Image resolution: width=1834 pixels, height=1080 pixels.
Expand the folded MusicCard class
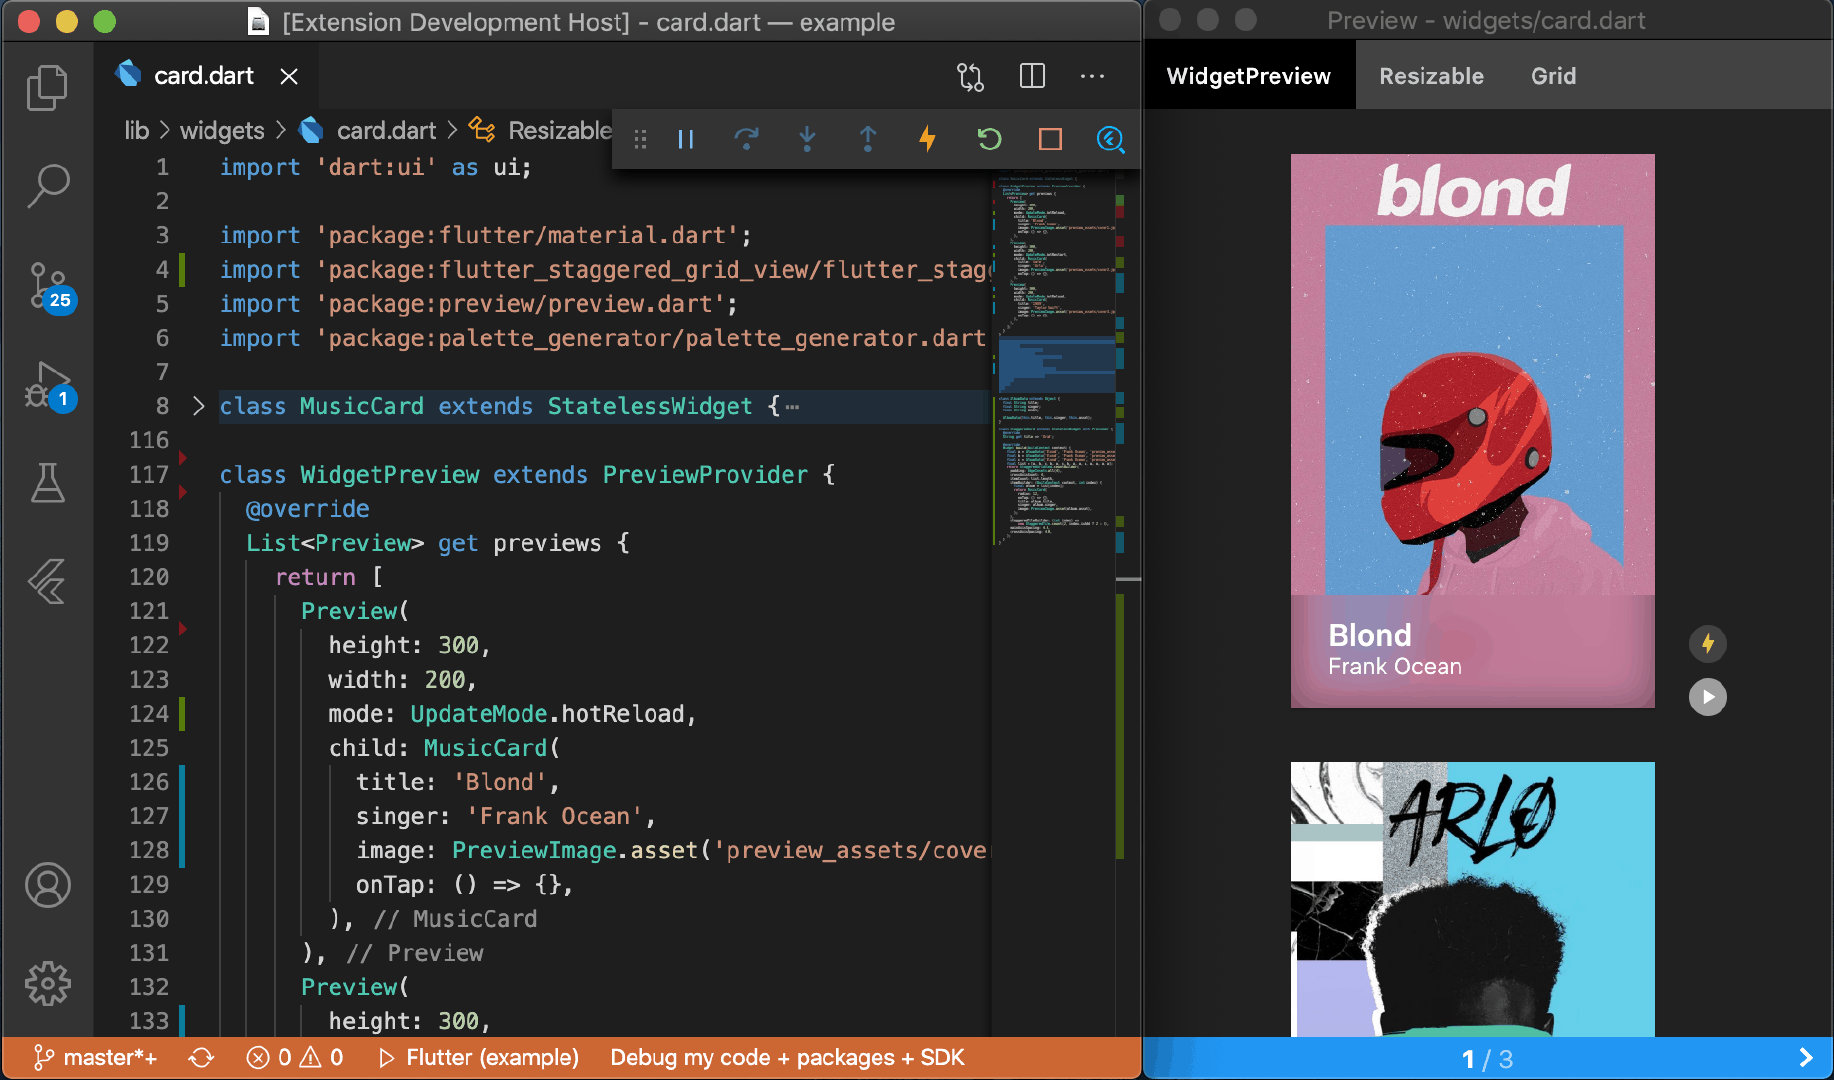pos(198,406)
